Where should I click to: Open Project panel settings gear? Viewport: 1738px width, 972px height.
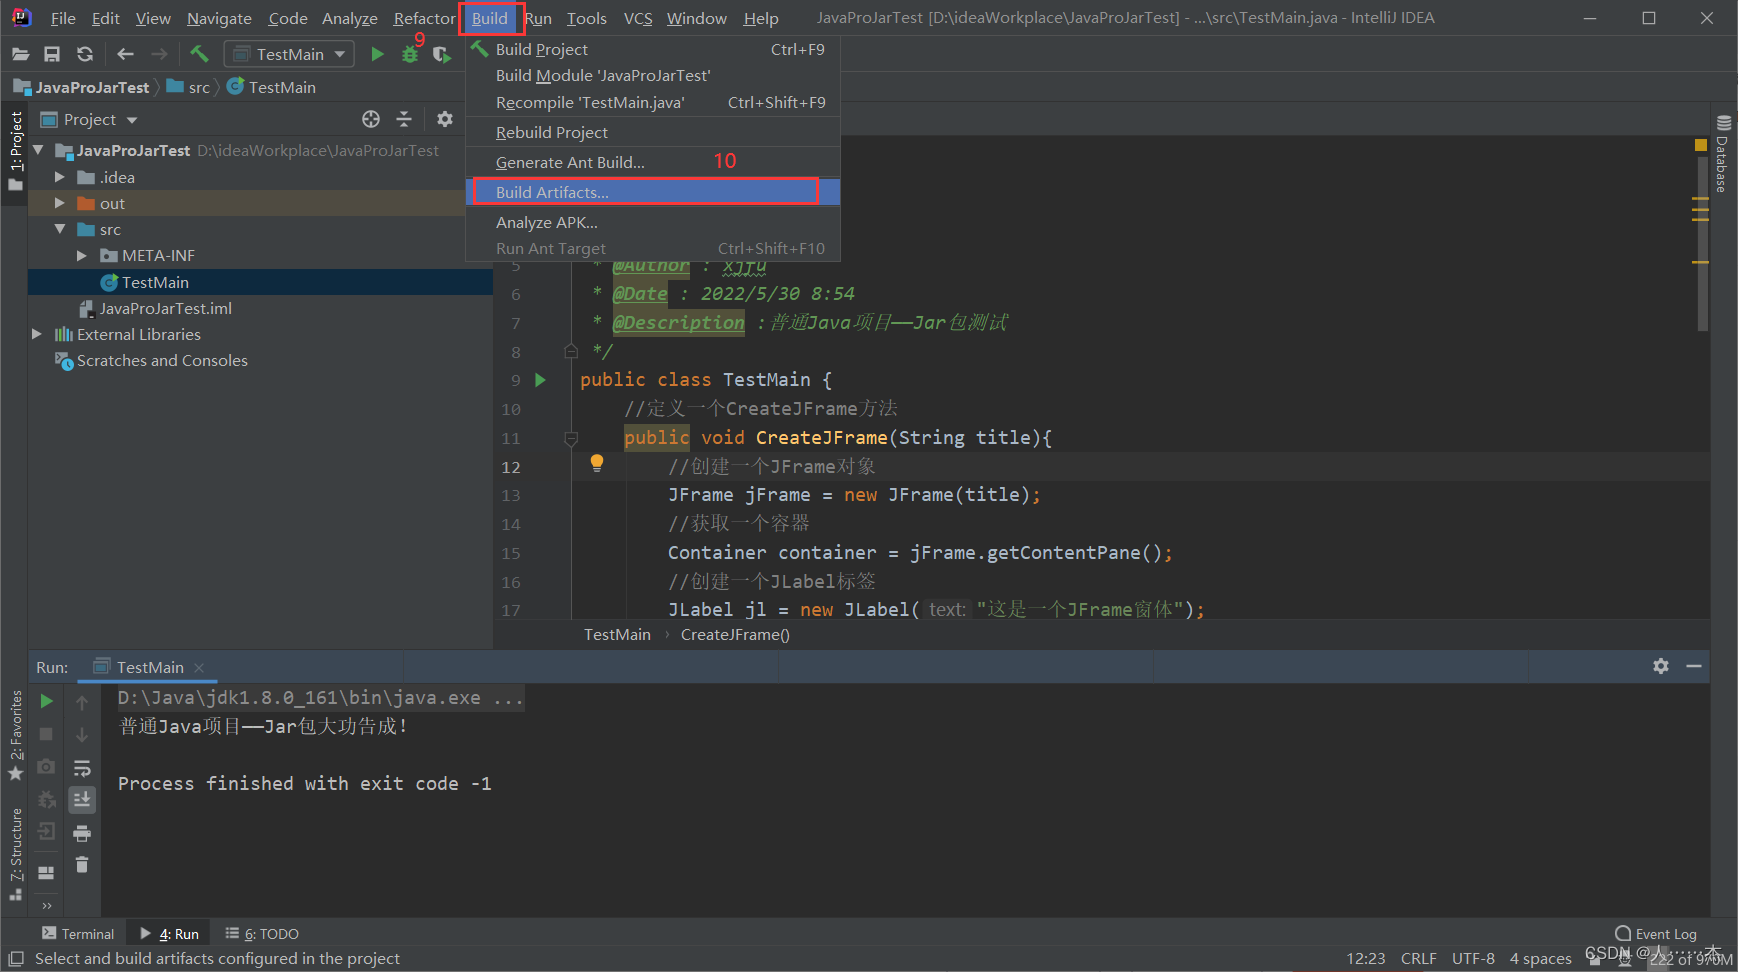click(x=445, y=119)
